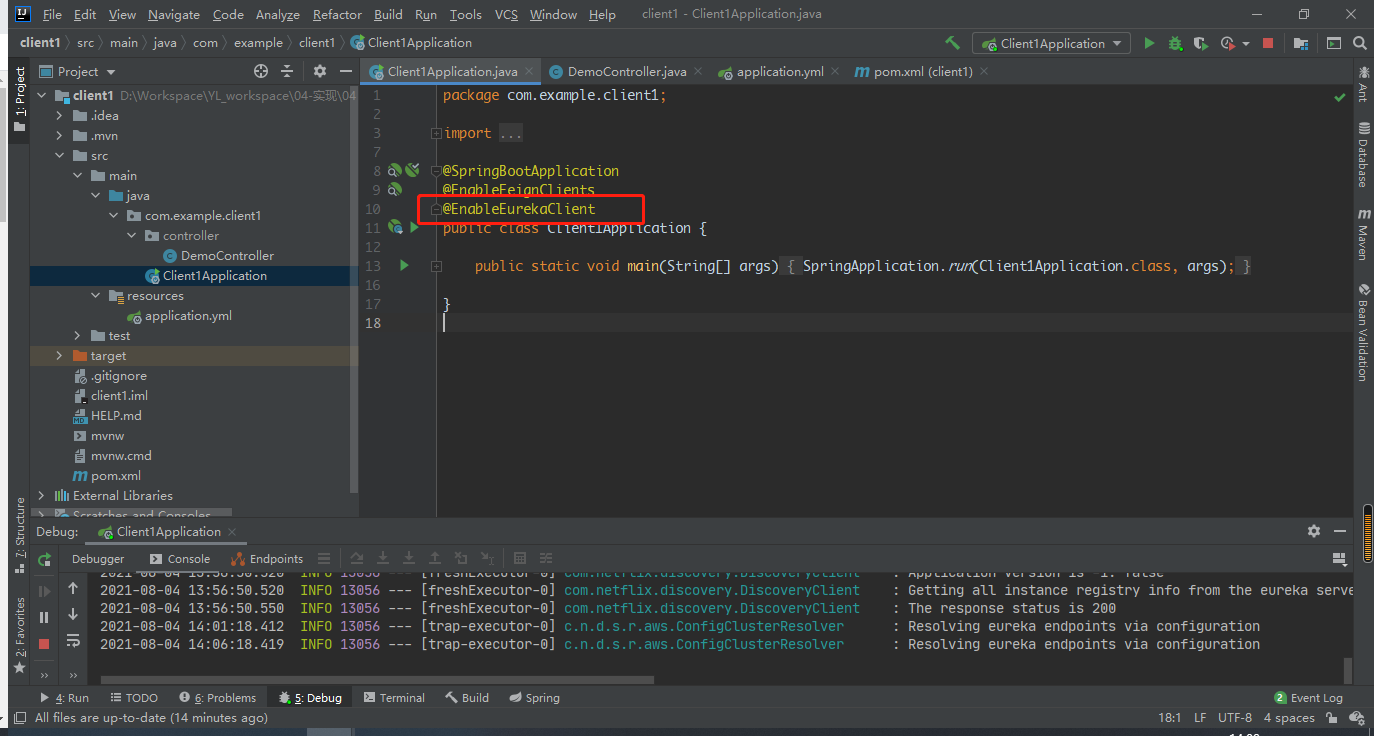Toggle the Maven tool window button
The height and width of the screenshot is (736, 1374).
click(1363, 235)
